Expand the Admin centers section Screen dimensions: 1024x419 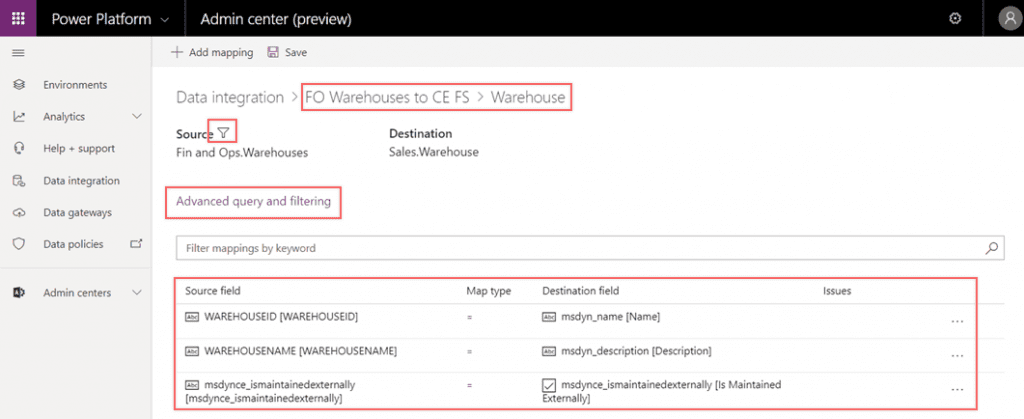[137, 292]
